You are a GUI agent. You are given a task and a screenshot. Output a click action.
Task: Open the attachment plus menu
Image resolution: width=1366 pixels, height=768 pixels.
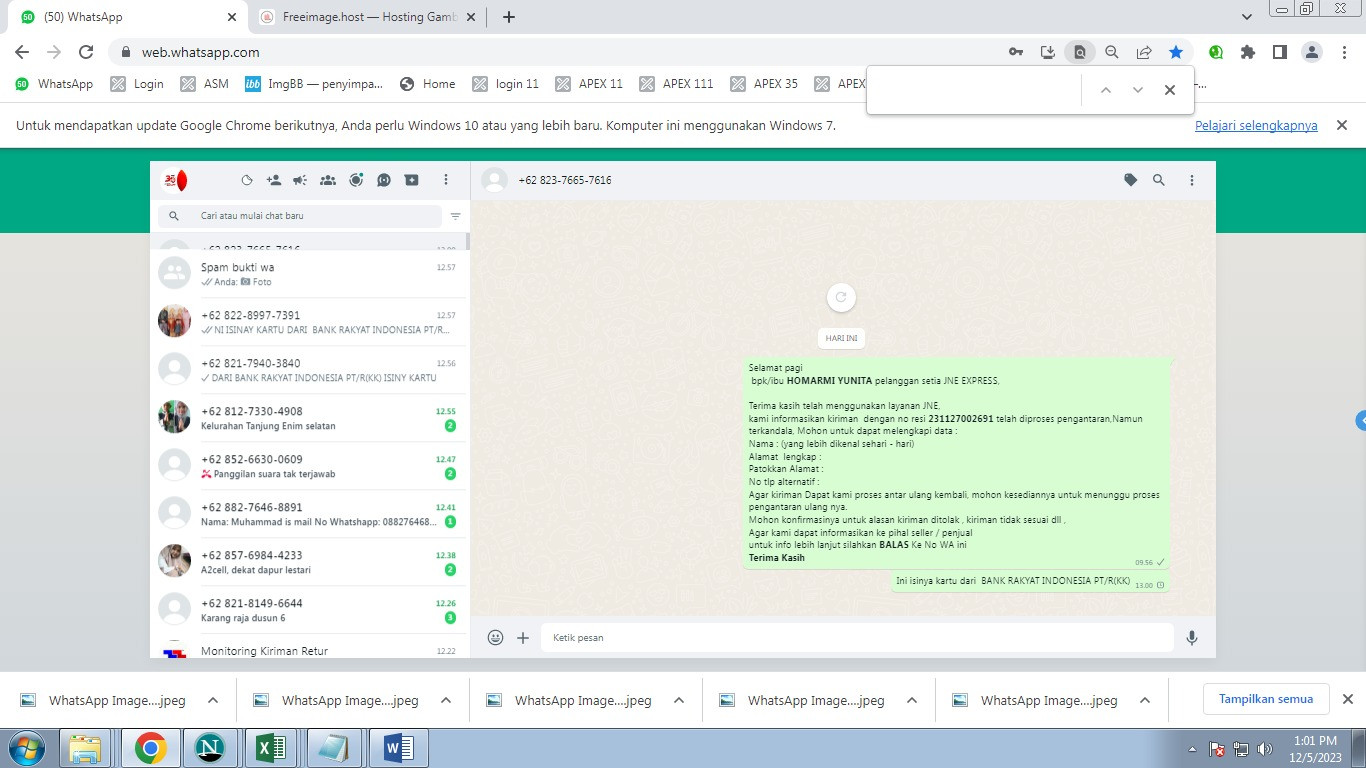[x=523, y=637]
